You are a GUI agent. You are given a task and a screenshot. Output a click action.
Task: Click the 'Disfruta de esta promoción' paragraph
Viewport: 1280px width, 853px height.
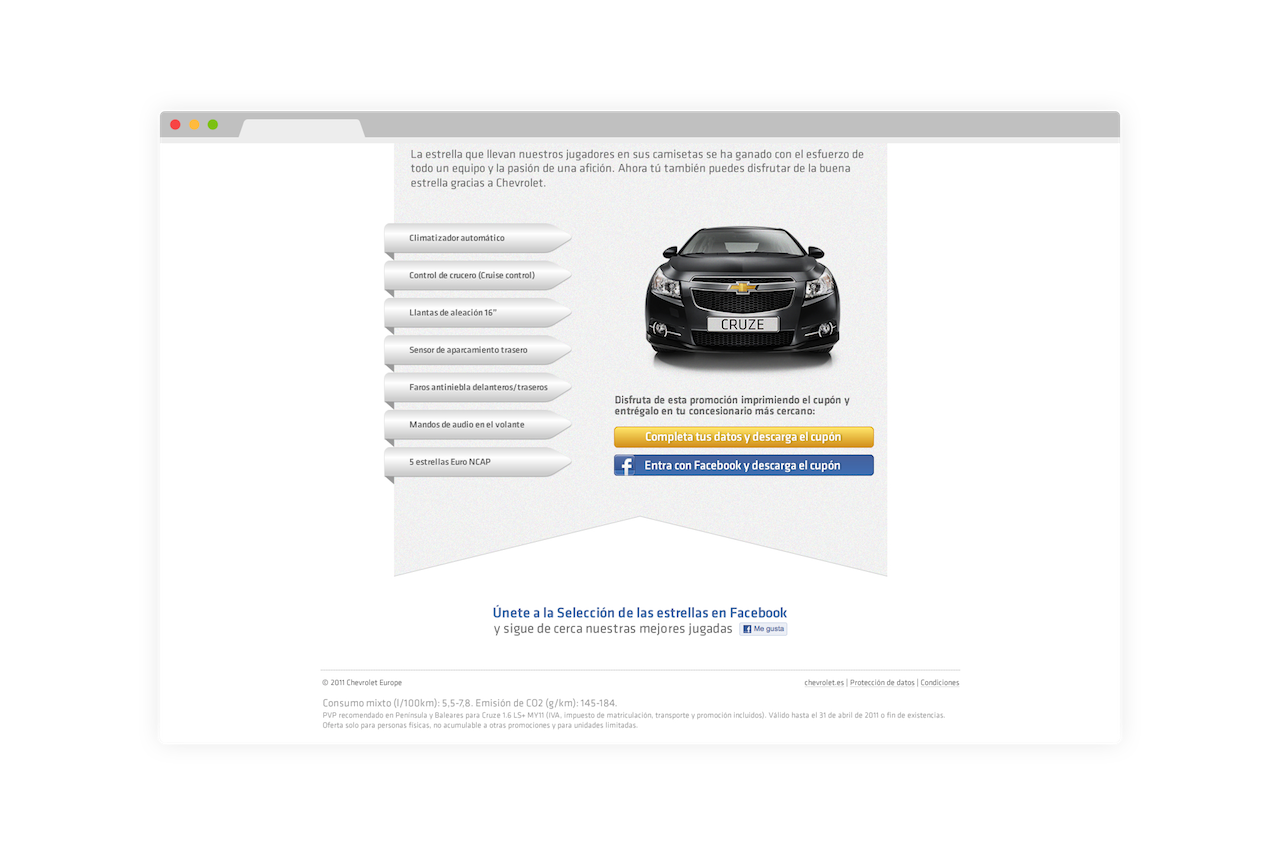pyautogui.click(x=732, y=406)
